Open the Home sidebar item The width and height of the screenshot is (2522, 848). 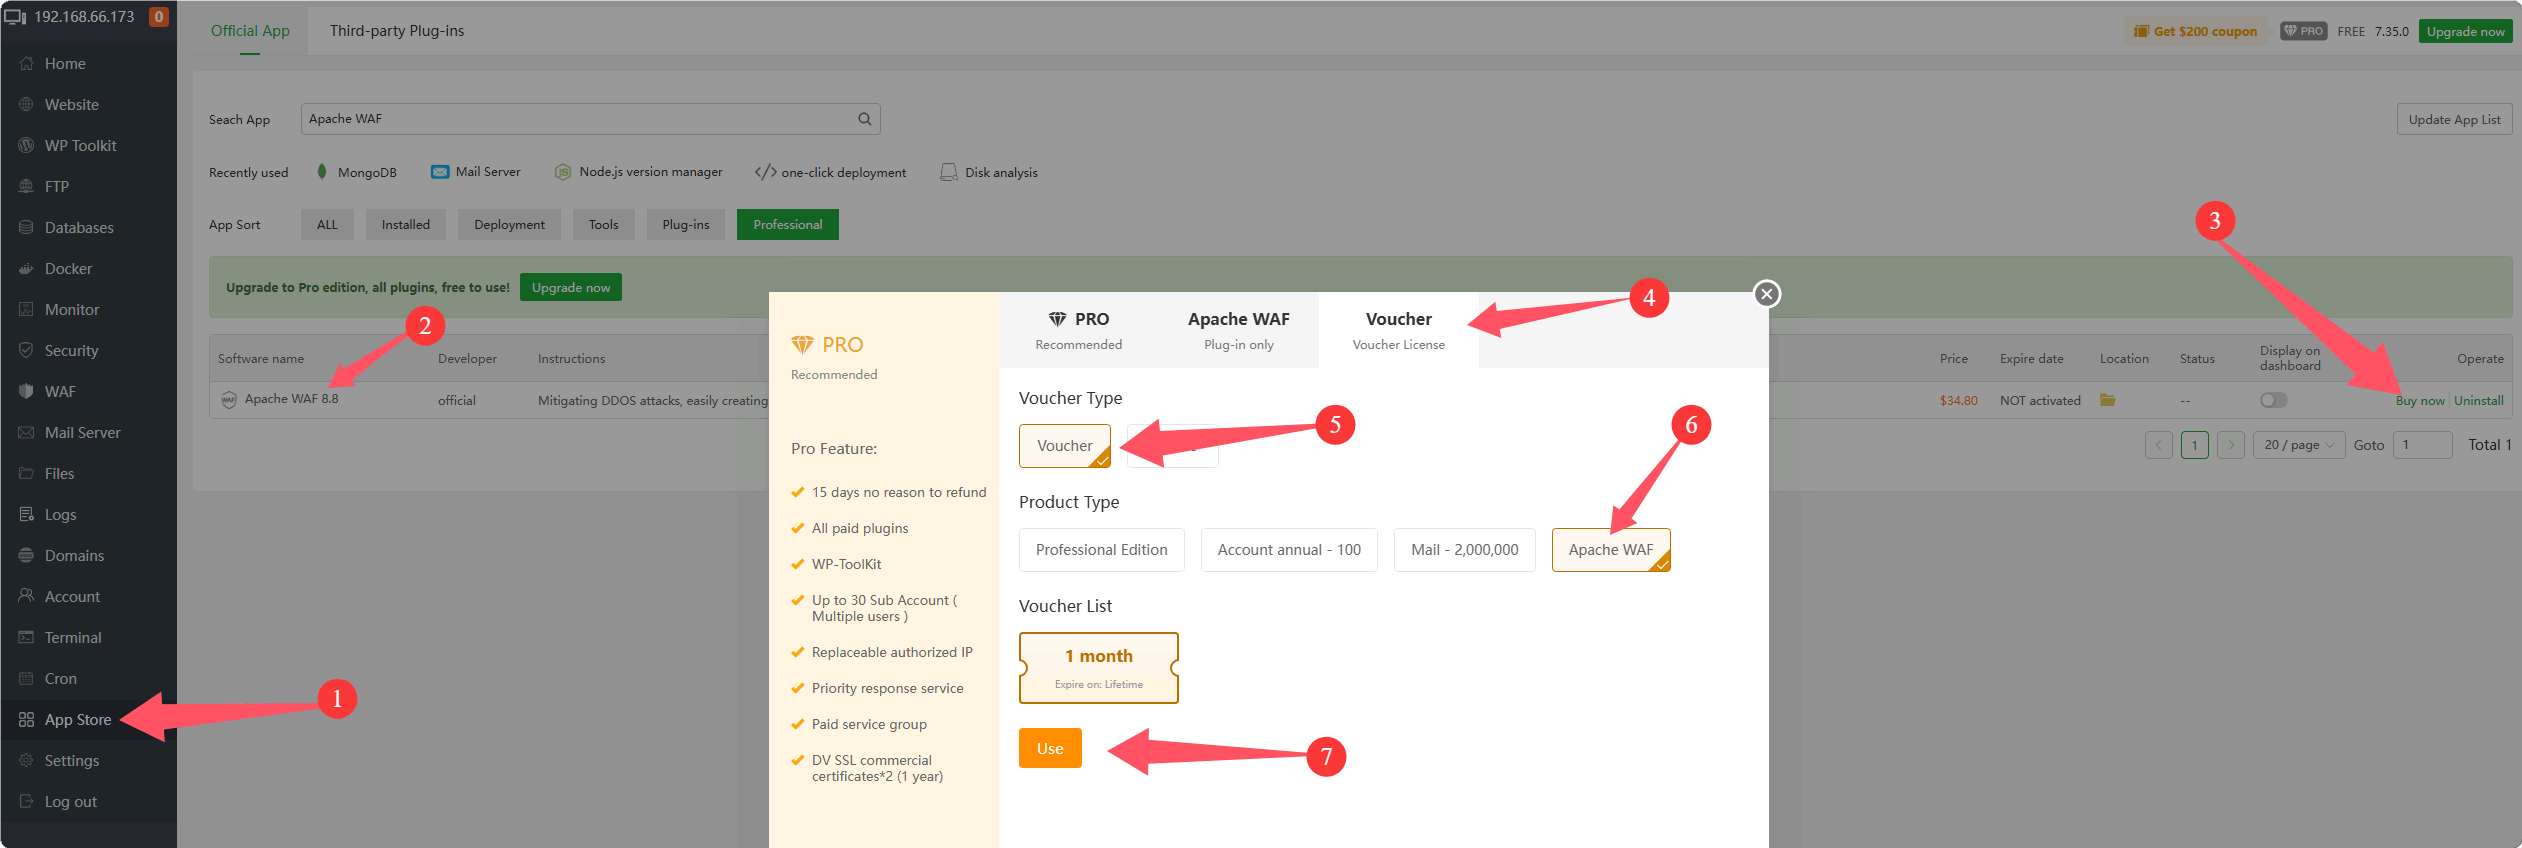[65, 64]
